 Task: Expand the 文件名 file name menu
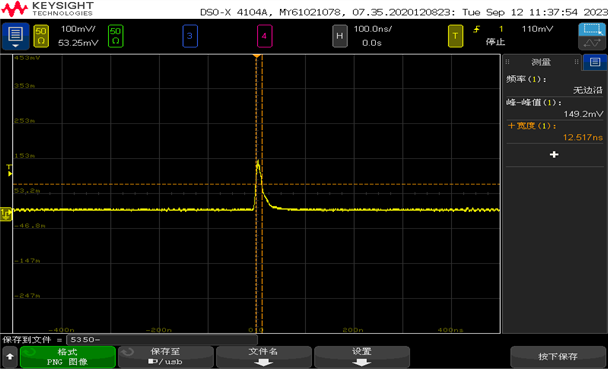coord(264,357)
